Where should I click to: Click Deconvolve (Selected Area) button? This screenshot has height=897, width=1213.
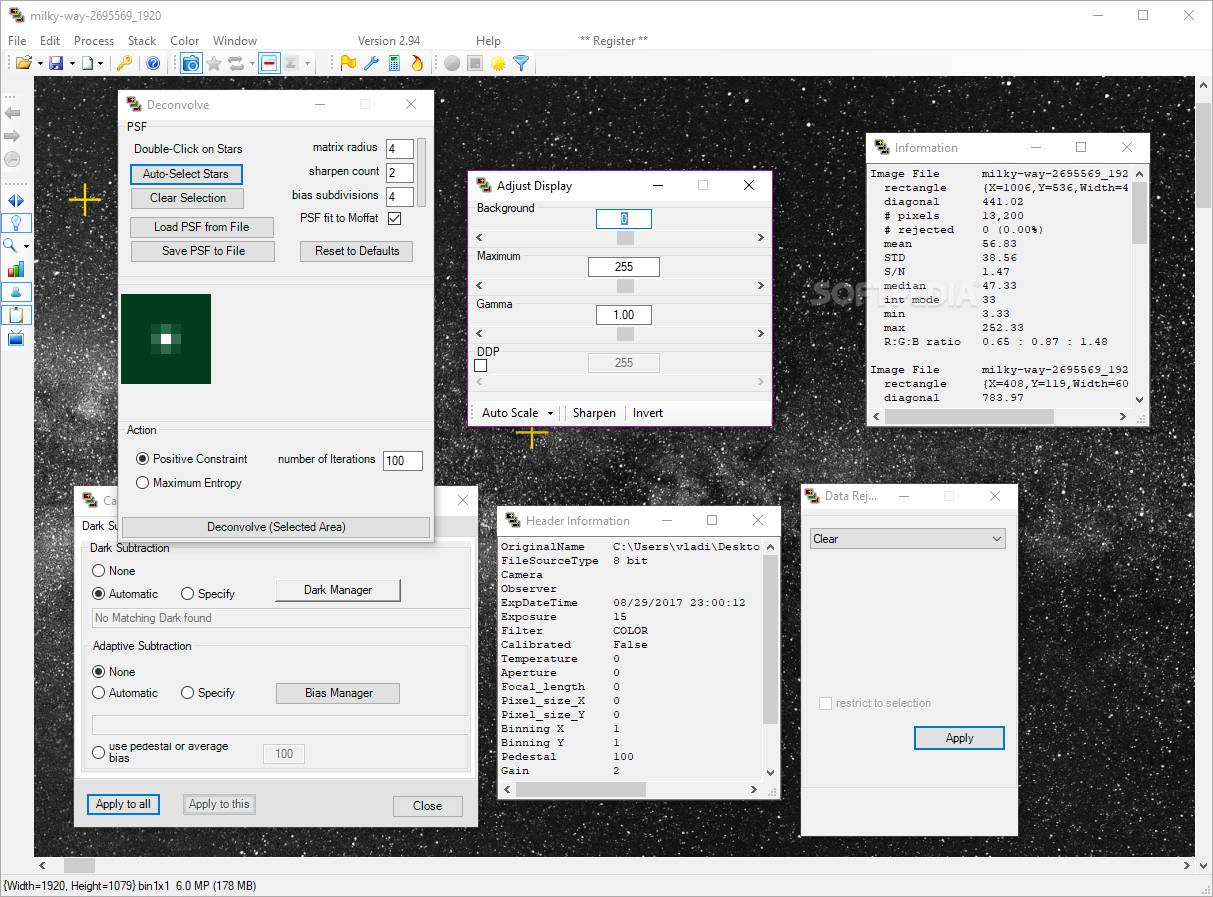point(276,527)
